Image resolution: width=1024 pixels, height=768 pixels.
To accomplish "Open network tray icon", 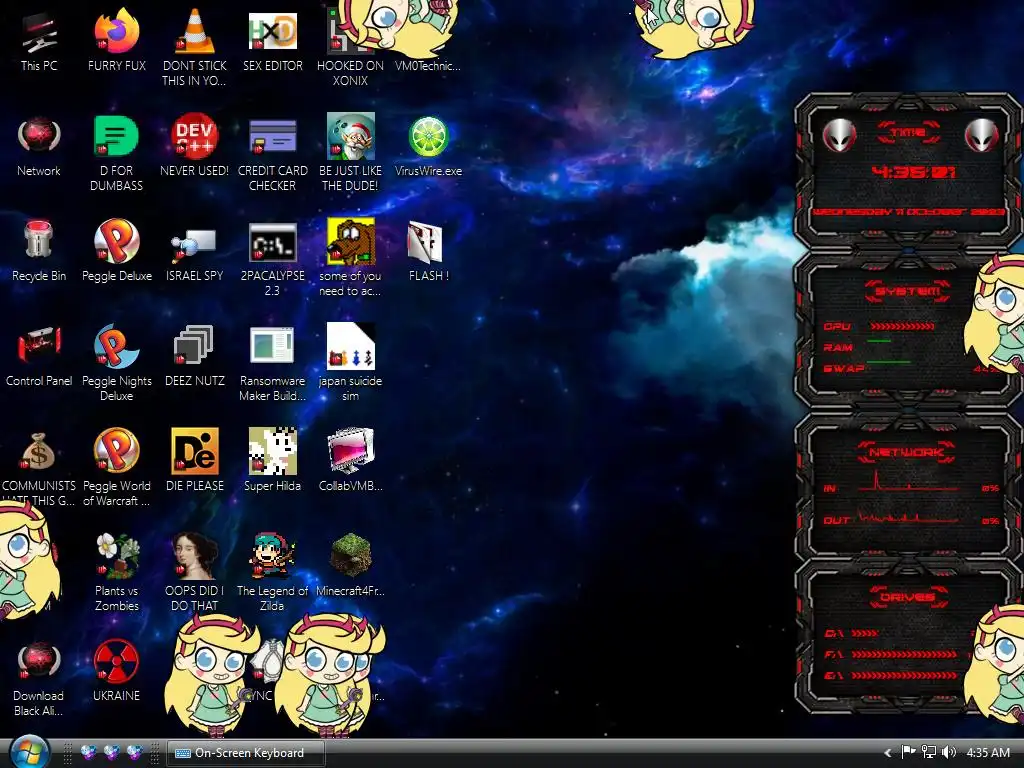I will pos(928,752).
